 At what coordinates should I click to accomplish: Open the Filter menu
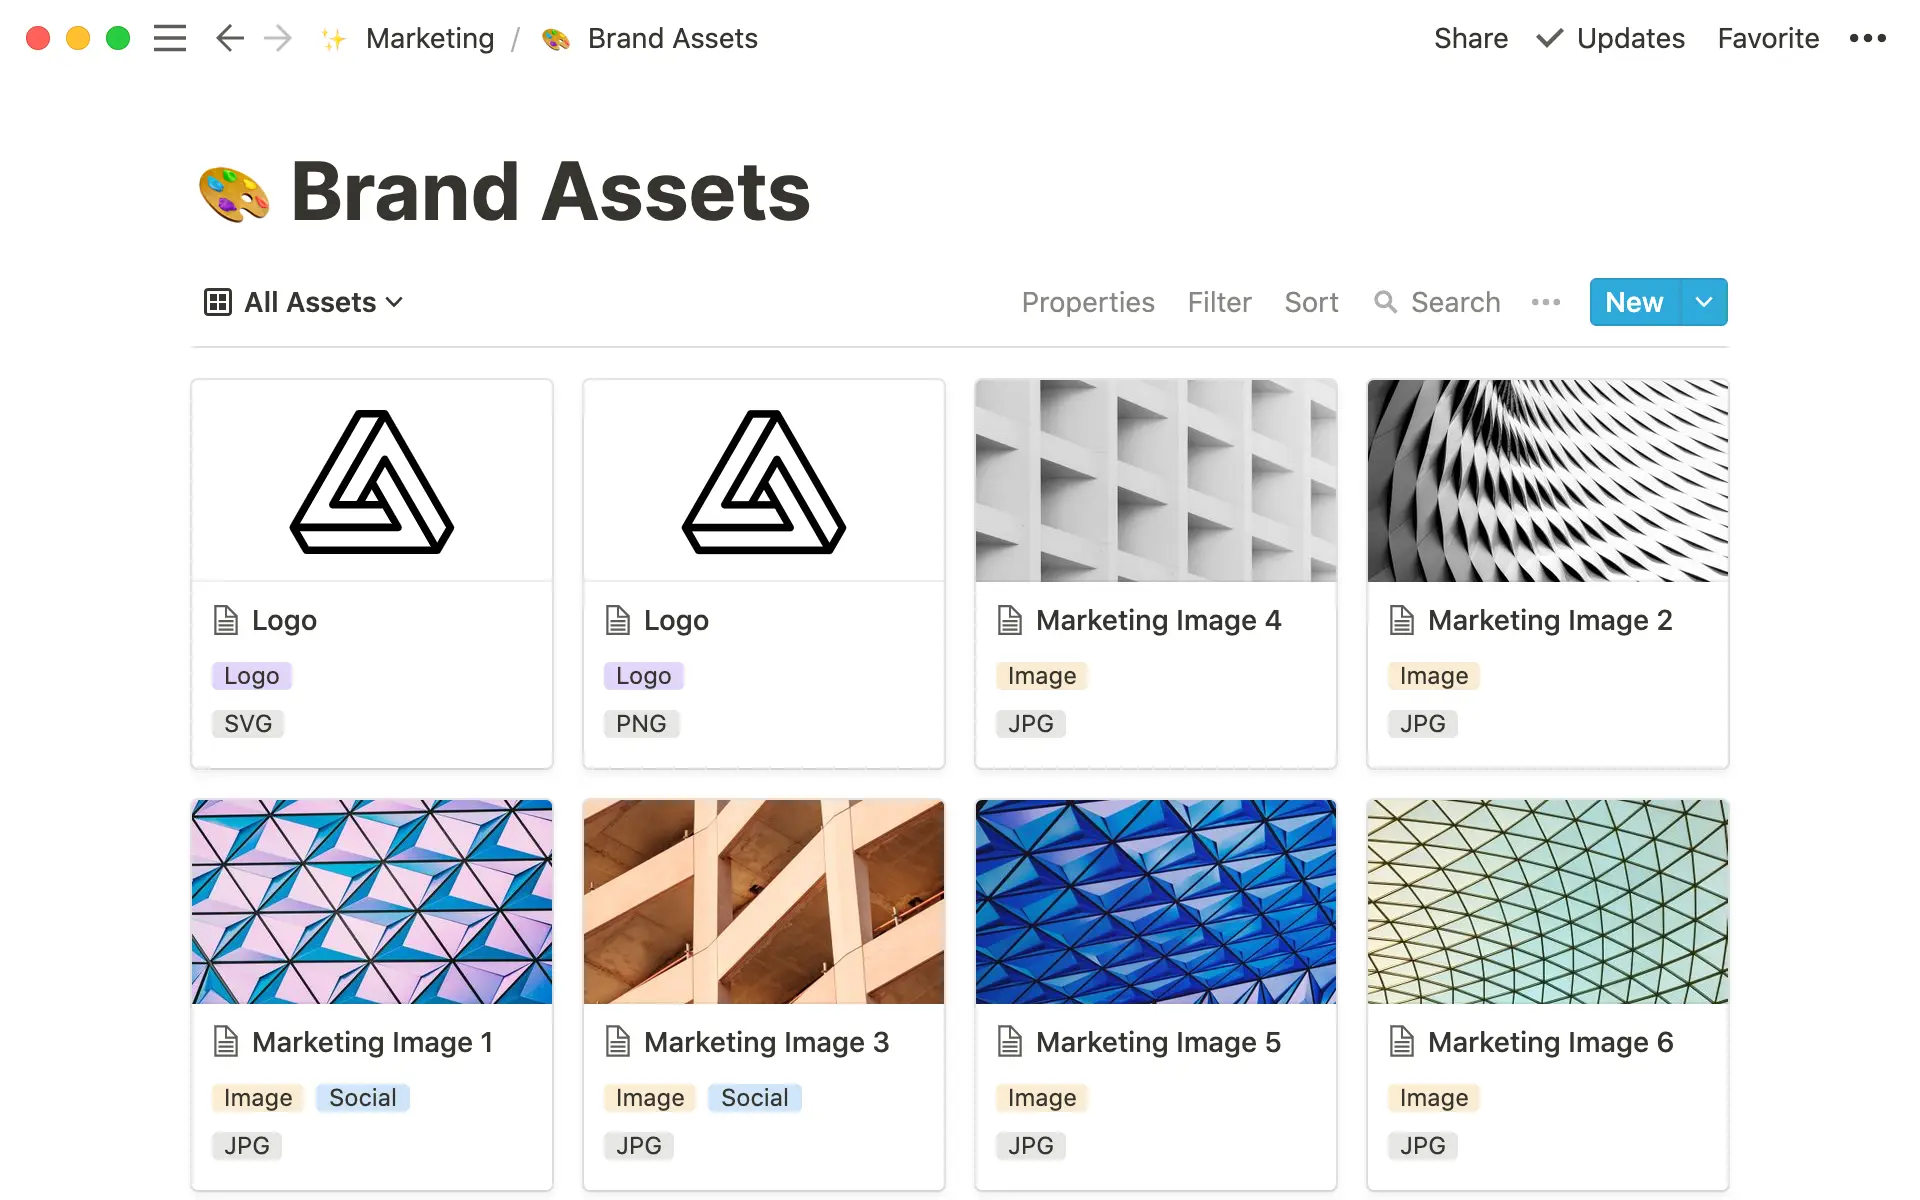coord(1219,302)
